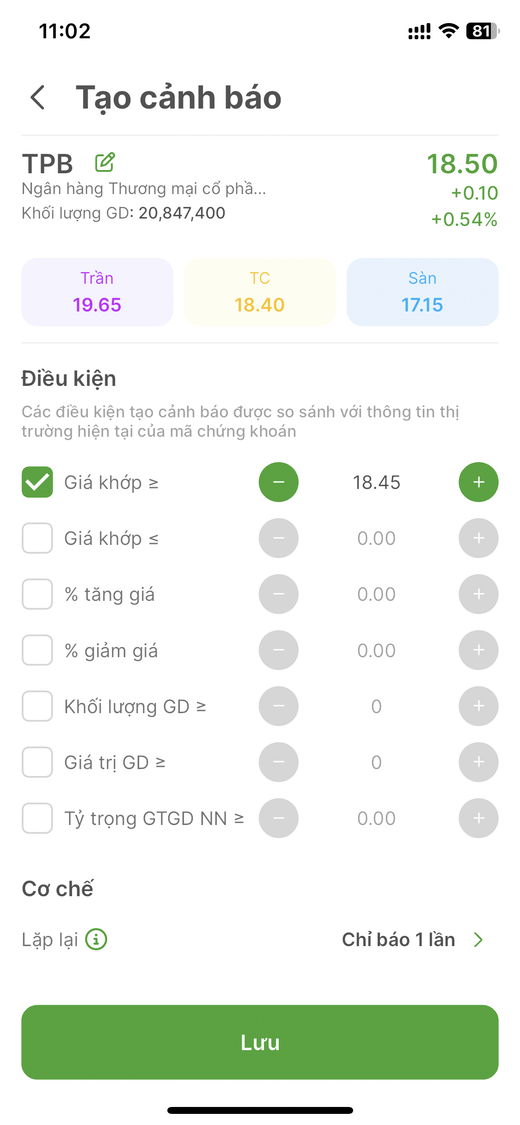Open the Chỉ báo 1 lần repeat options
Image resolution: width=520 pixels, height=1125 pixels.
click(x=413, y=939)
